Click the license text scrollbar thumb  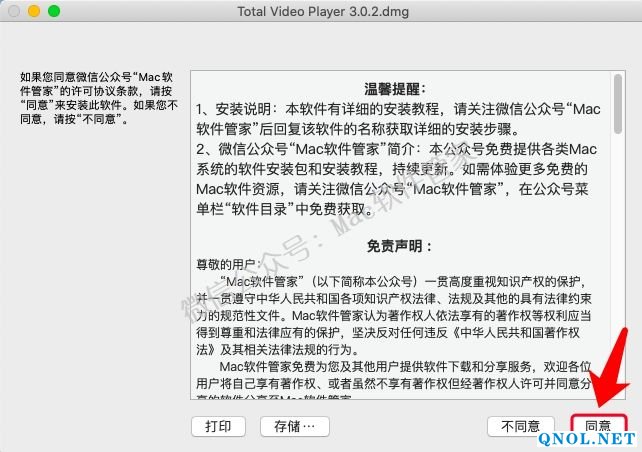[x=618, y=103]
